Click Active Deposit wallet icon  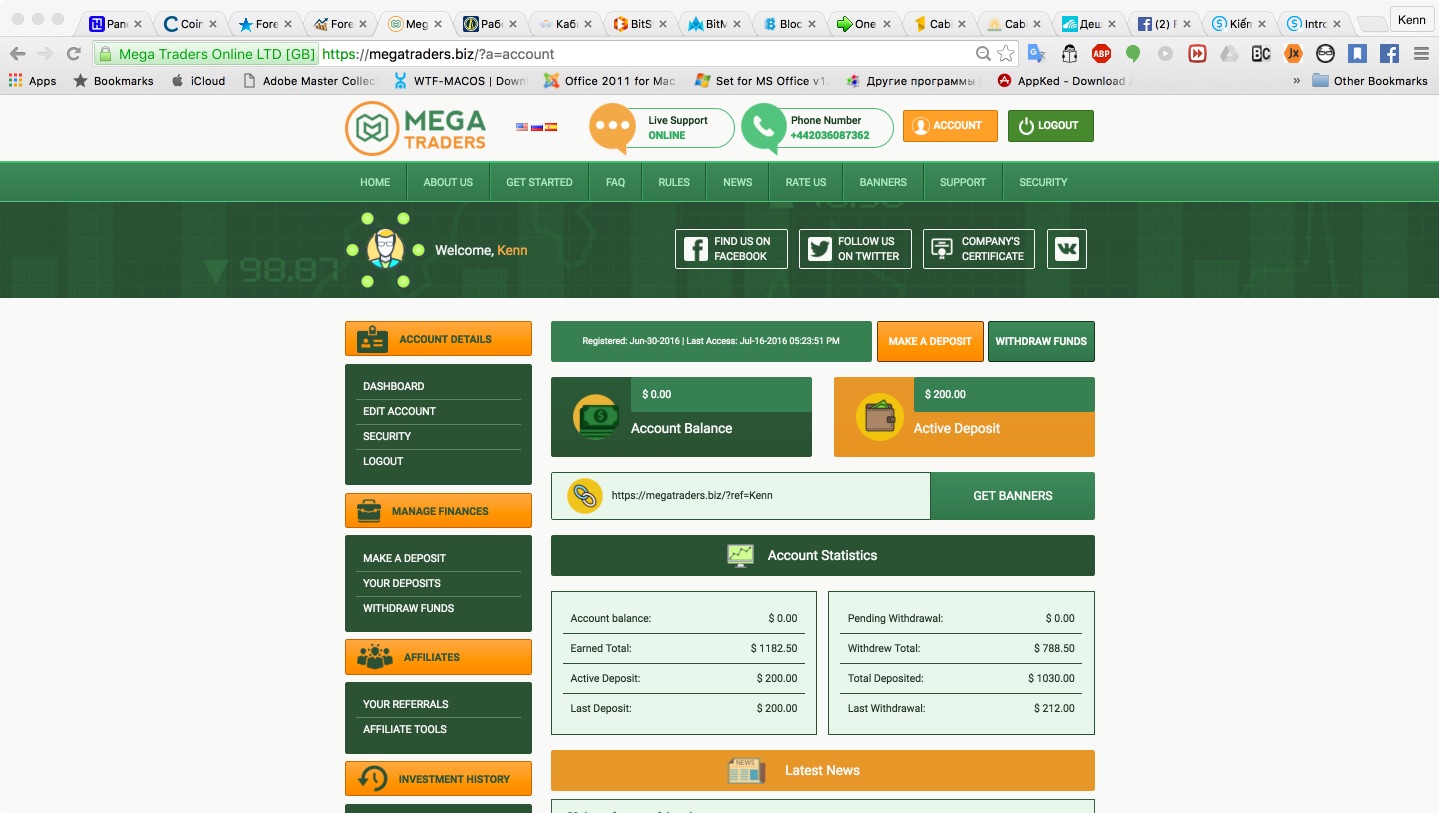[x=880, y=417]
